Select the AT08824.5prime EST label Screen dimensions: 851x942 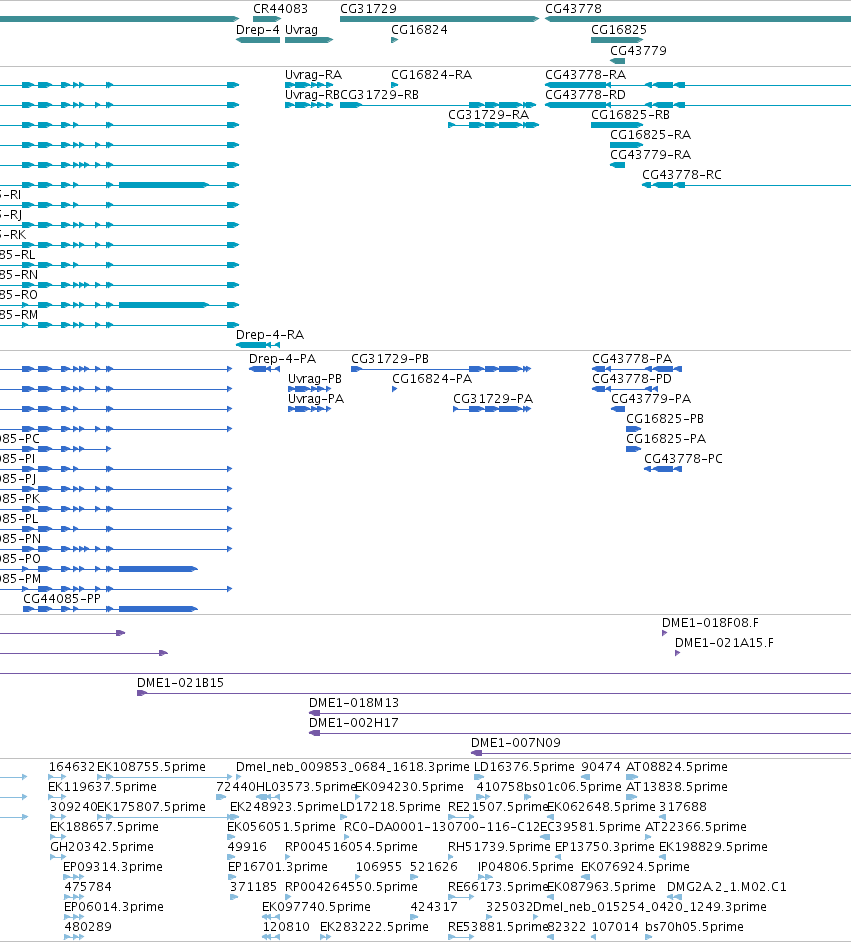click(x=677, y=767)
